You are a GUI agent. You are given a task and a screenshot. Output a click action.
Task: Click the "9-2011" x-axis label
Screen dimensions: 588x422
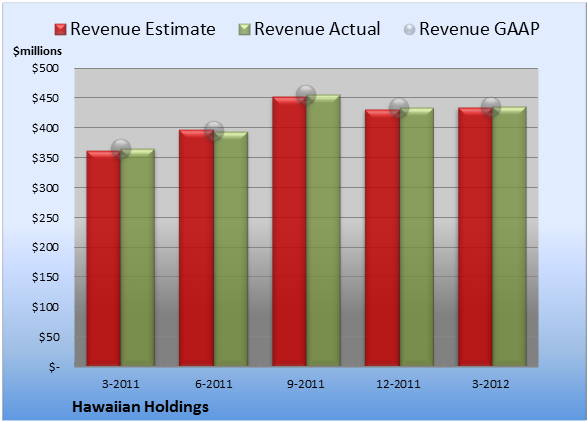coord(306,384)
